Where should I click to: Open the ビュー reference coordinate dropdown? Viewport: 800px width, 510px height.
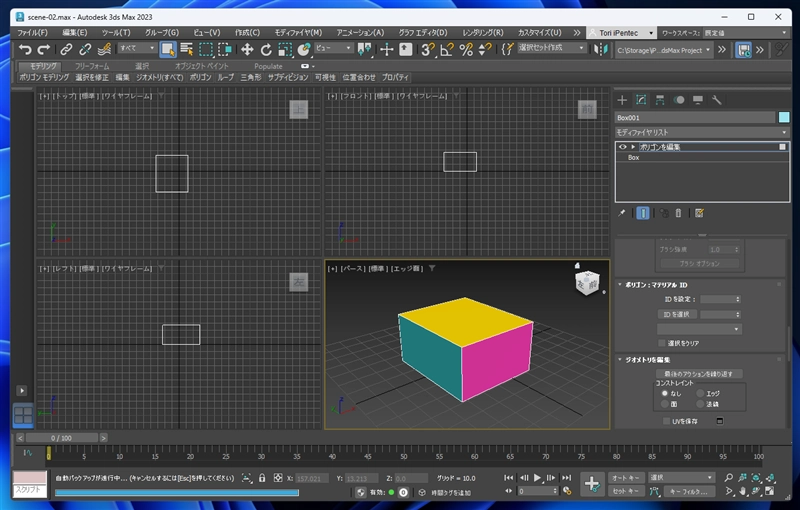click(x=334, y=48)
